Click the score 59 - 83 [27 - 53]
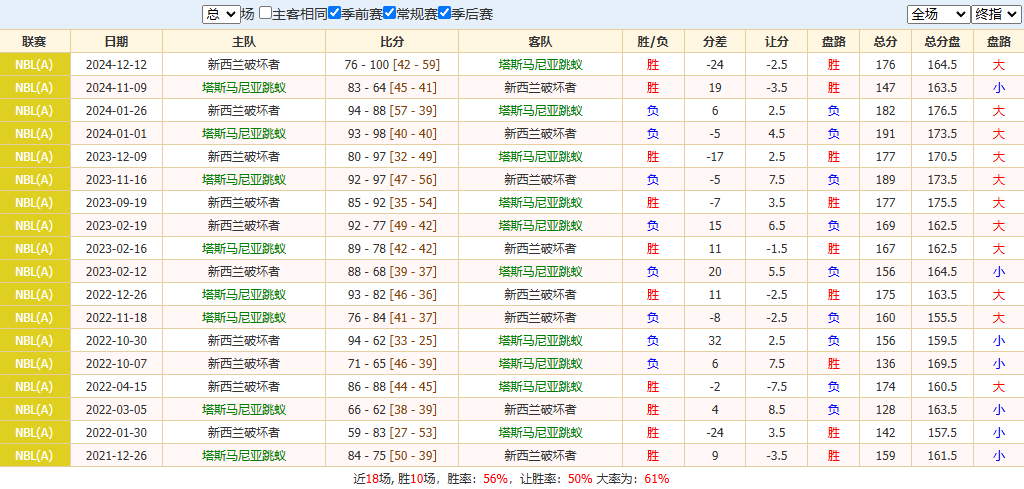The image size is (1024, 489). pyautogui.click(x=392, y=433)
